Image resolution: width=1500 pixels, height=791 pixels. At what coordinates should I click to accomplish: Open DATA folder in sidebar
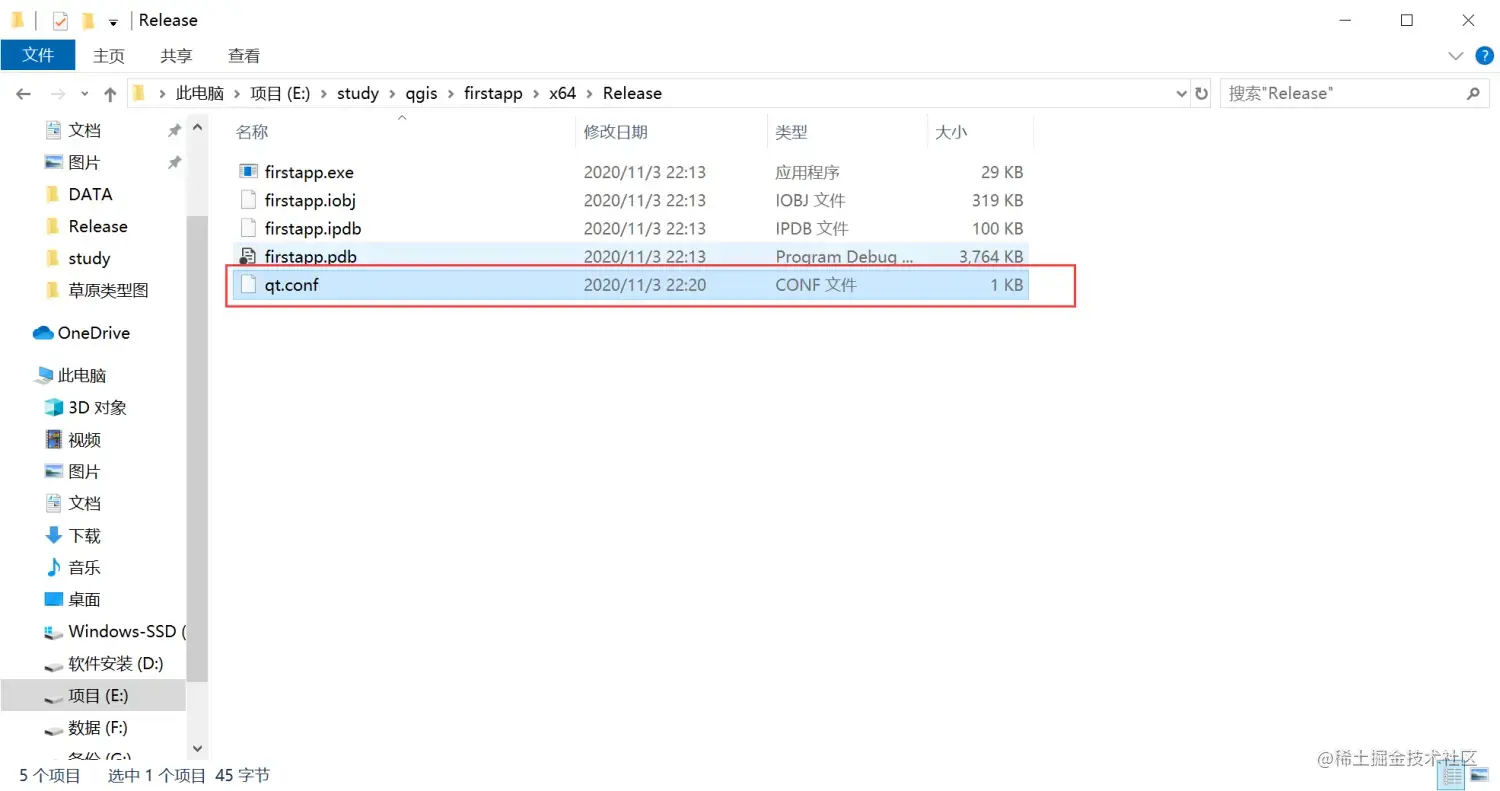[90, 194]
